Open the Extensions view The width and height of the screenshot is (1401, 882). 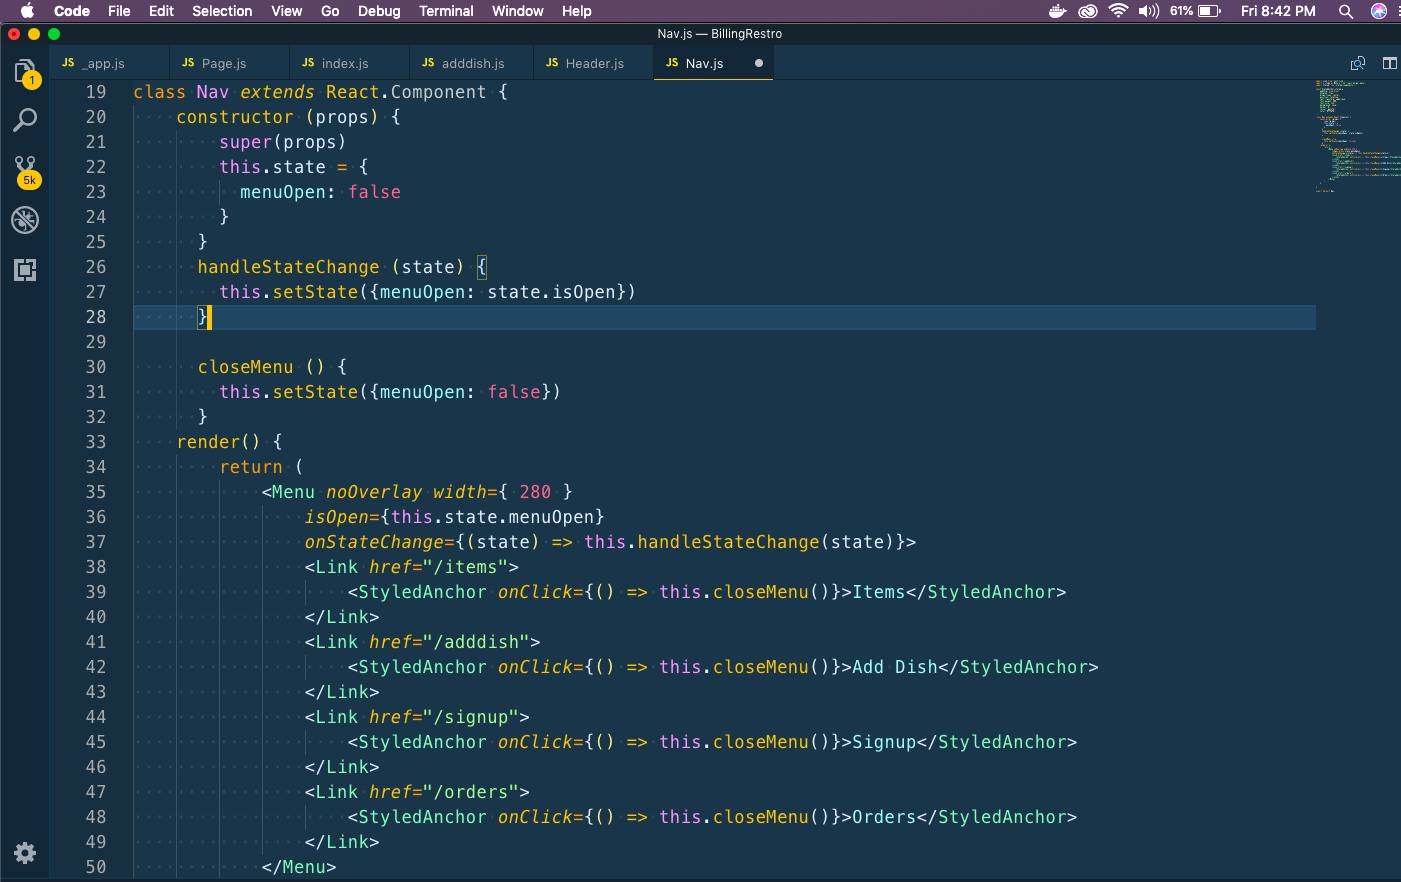[25, 269]
